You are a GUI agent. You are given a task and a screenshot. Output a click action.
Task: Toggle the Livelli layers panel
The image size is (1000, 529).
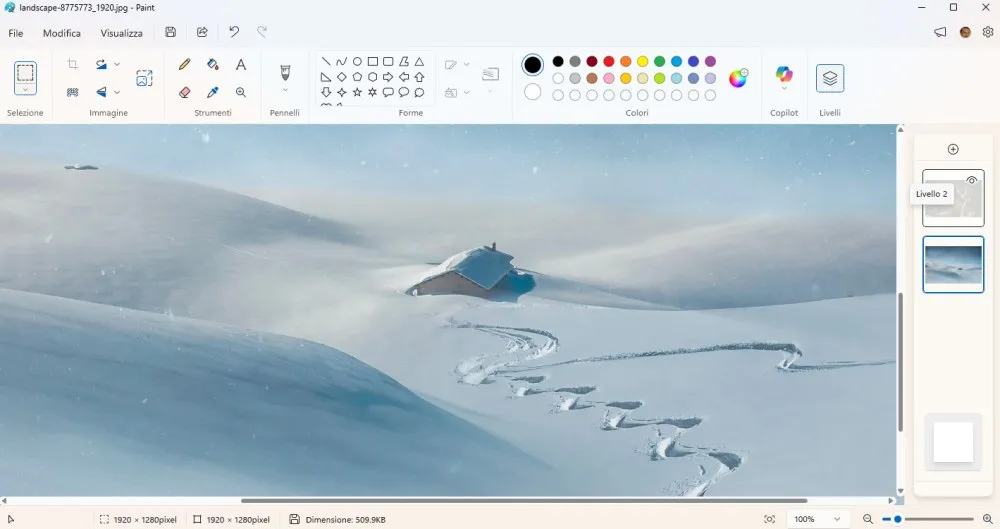830,78
